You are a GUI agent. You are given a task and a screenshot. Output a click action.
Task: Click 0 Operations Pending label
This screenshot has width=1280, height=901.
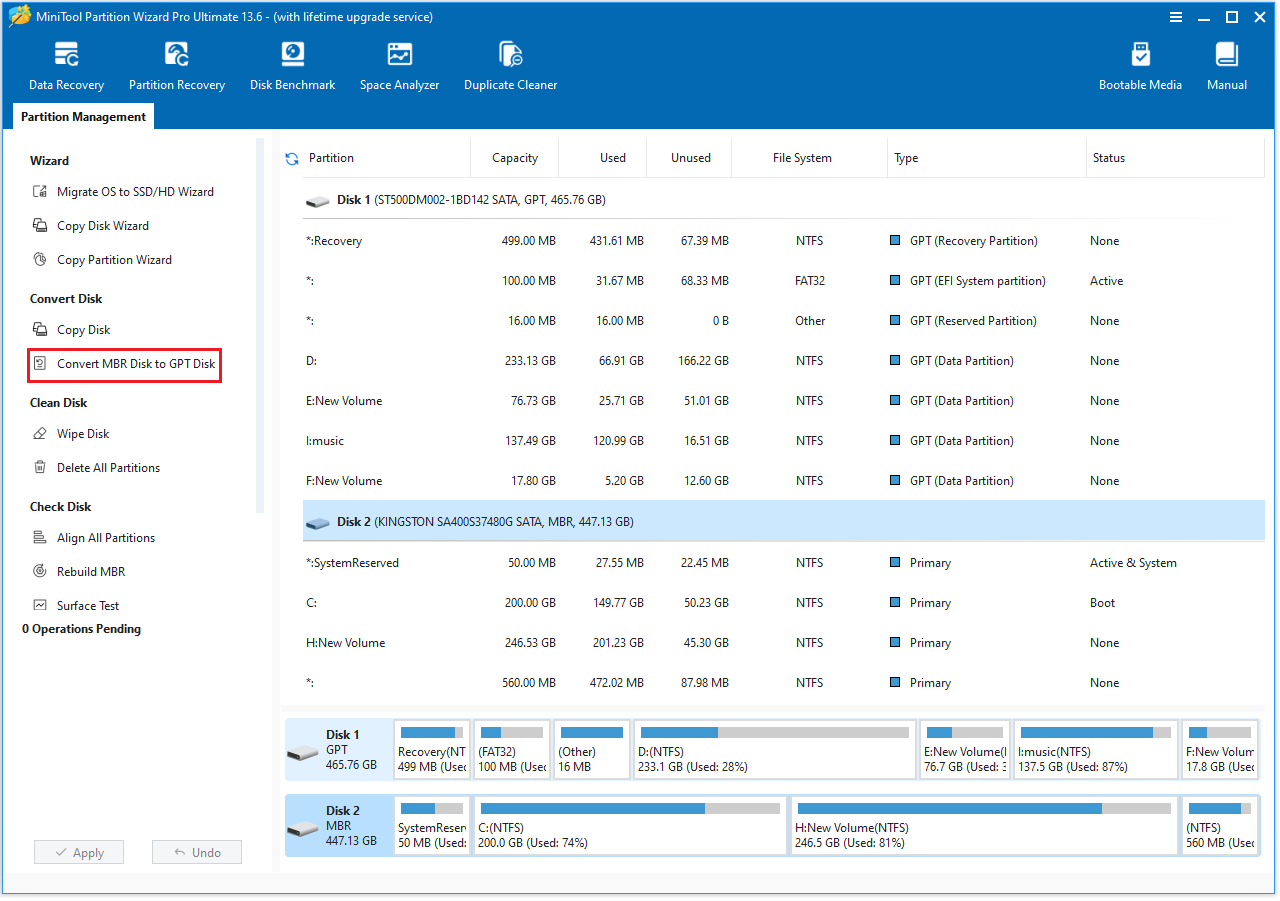click(x=82, y=629)
